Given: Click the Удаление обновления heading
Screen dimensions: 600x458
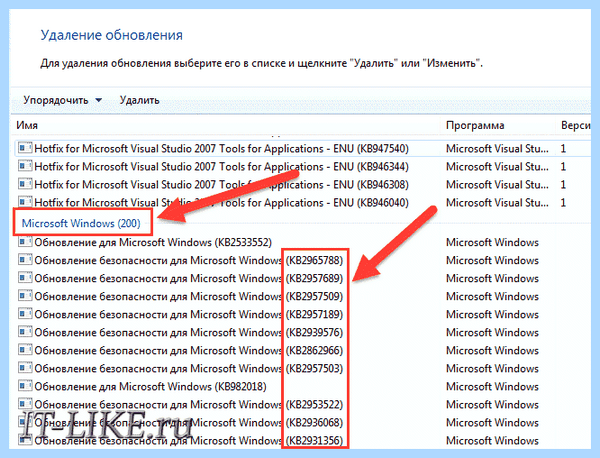Looking at the screenshot, I should [112, 35].
